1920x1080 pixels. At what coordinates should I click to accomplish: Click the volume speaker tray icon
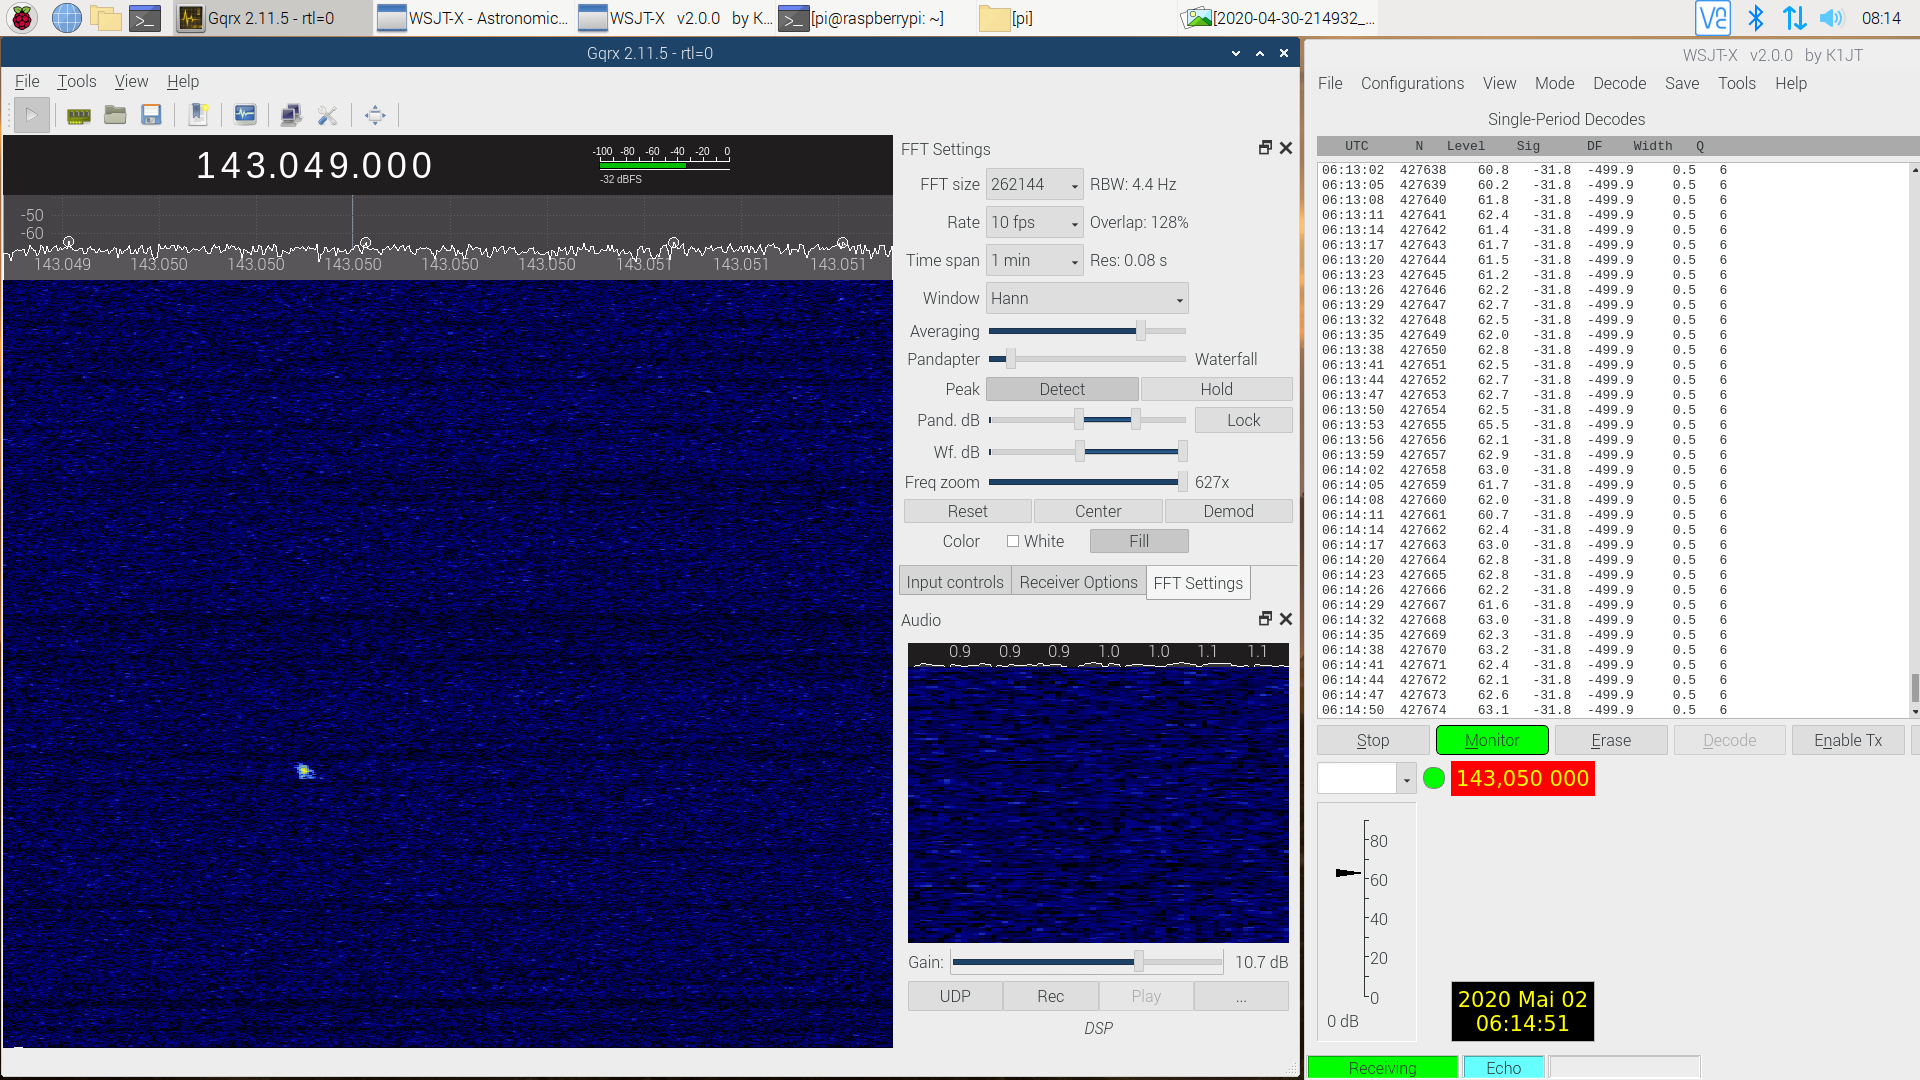point(1831,18)
